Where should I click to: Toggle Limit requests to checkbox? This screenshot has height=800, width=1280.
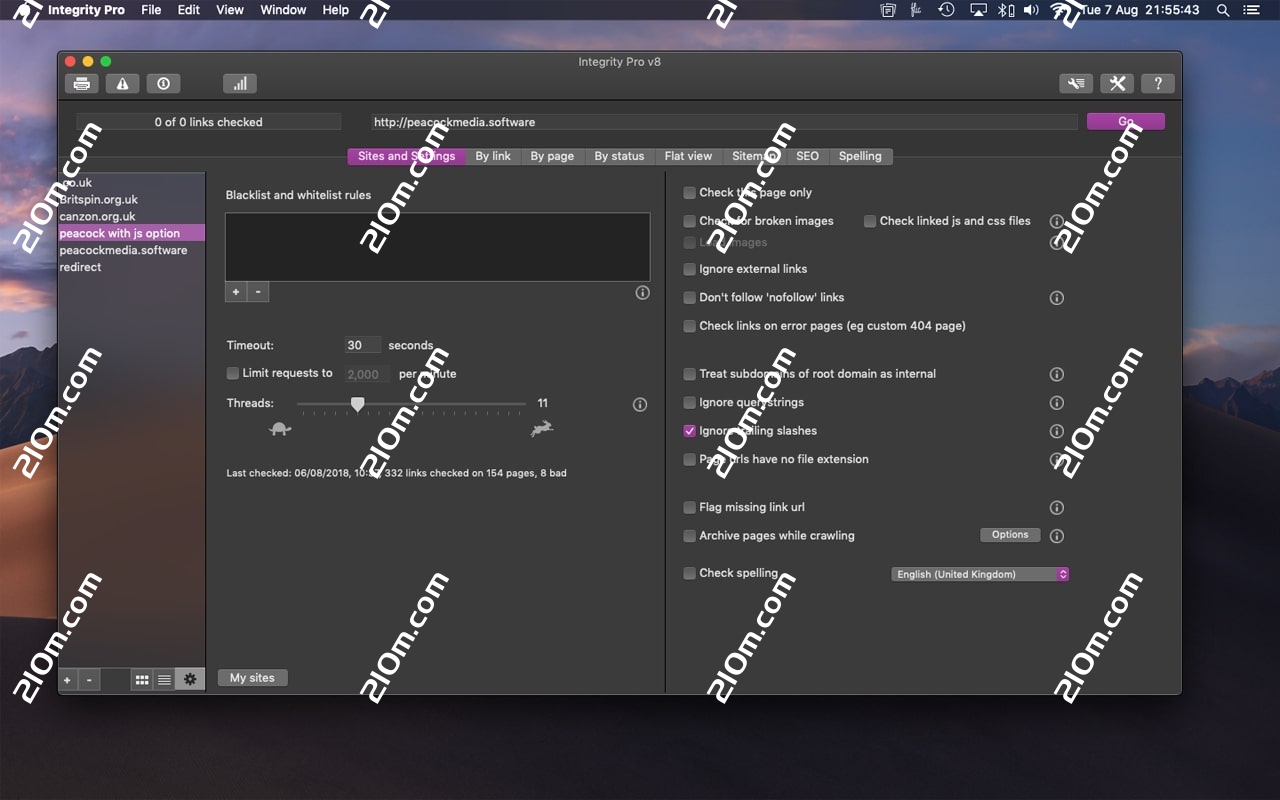point(233,373)
